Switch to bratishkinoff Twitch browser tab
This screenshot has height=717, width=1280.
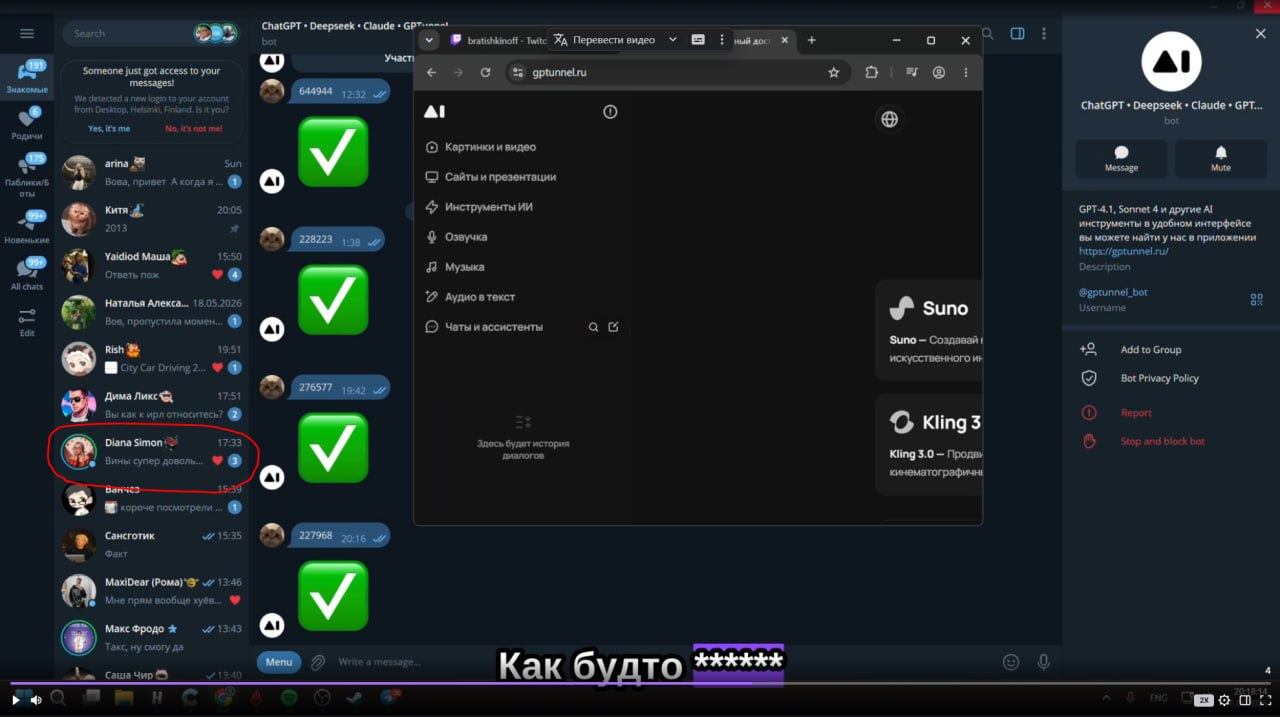[496, 40]
